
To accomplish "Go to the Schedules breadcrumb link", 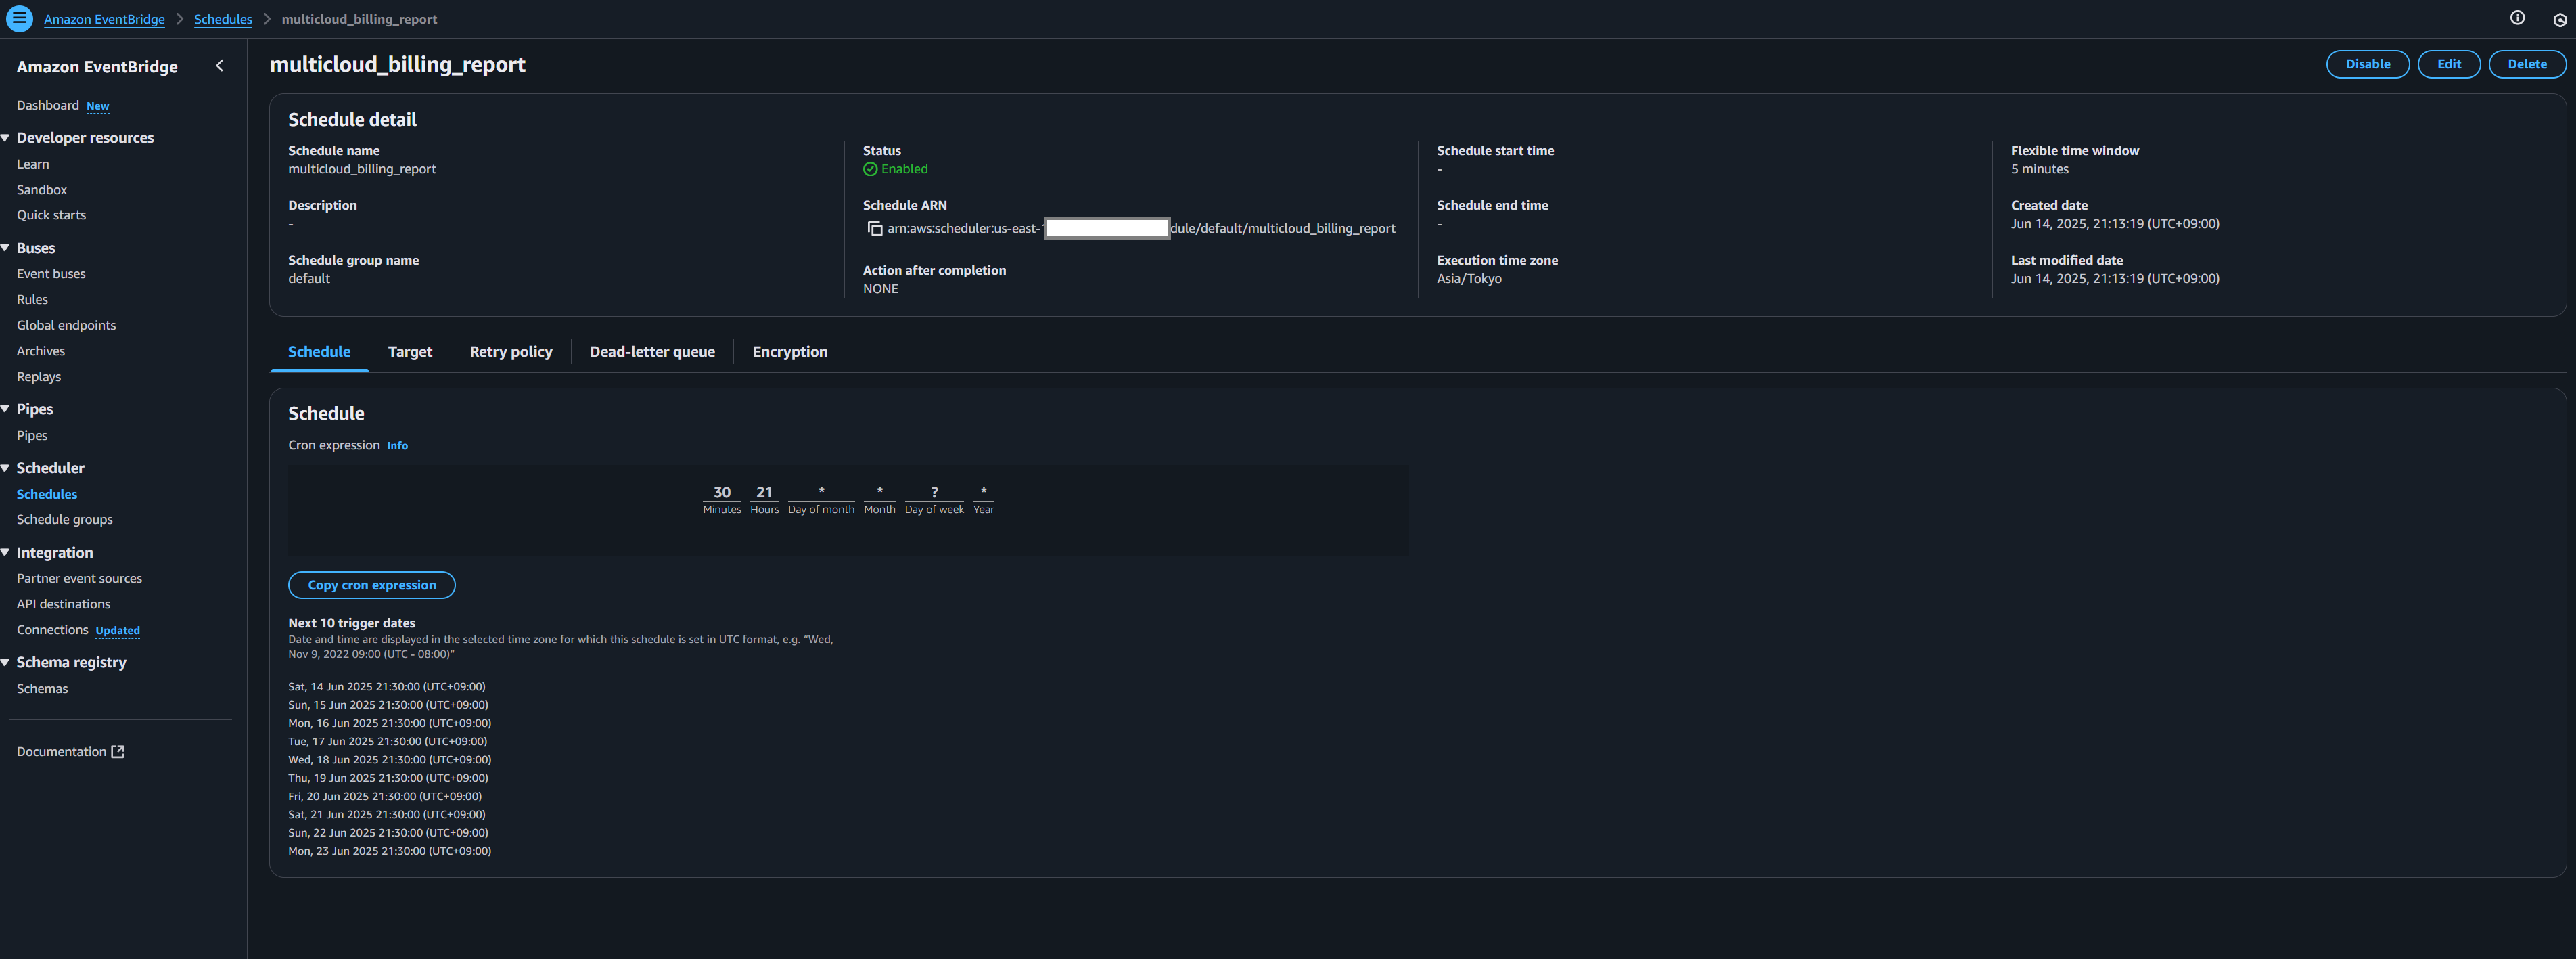I will tap(223, 19).
